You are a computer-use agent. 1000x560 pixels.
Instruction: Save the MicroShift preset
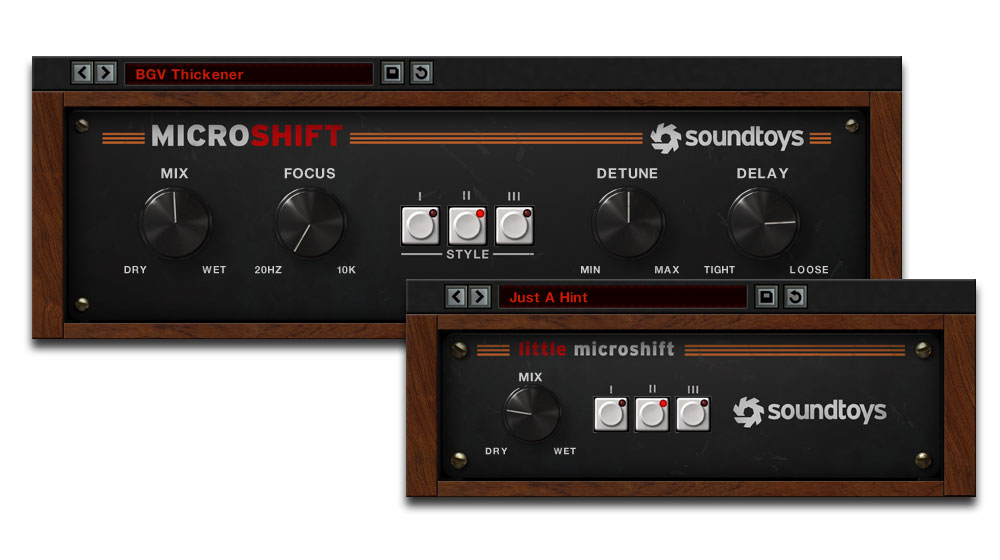click(x=392, y=73)
